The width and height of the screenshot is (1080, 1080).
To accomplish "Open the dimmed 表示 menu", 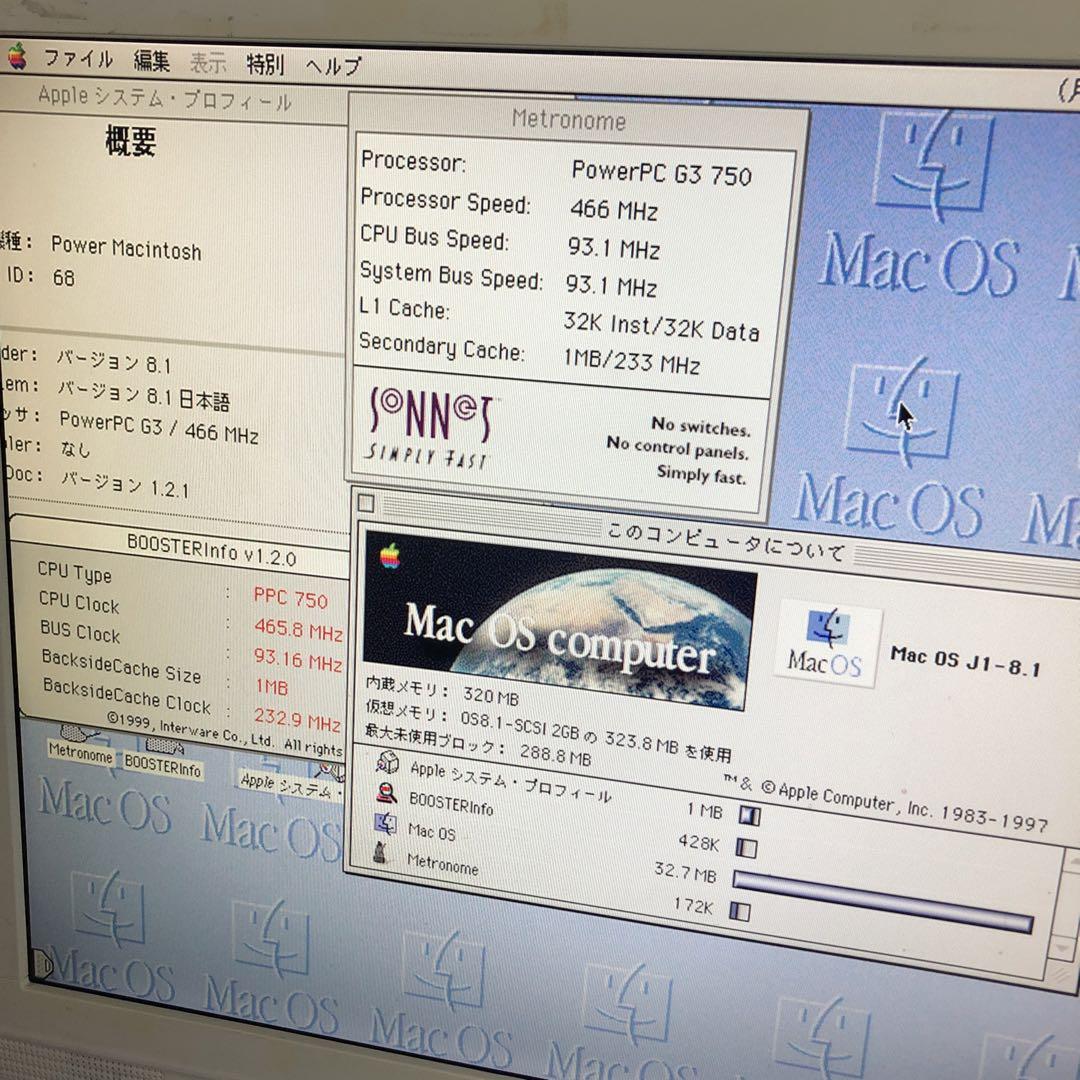I will tap(207, 63).
